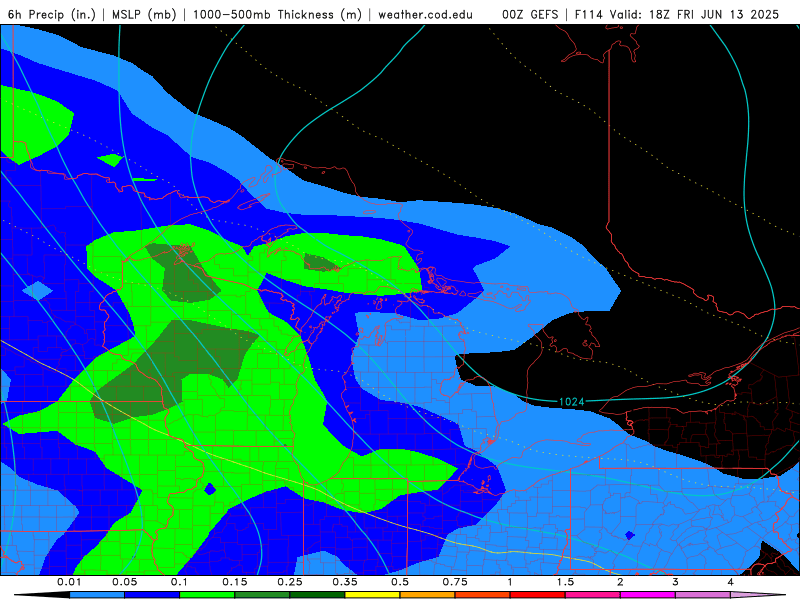The image size is (800, 600).
Task: Click the 'MSLP (mb)' header label
Action: [x=144, y=14]
